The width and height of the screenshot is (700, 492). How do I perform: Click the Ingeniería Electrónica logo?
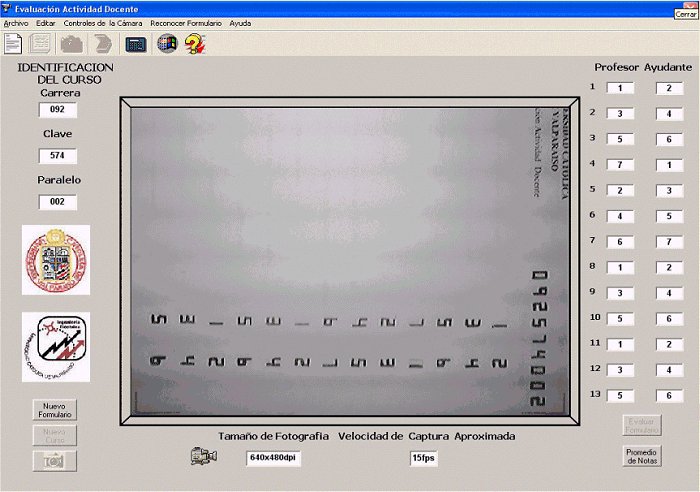(x=56, y=347)
